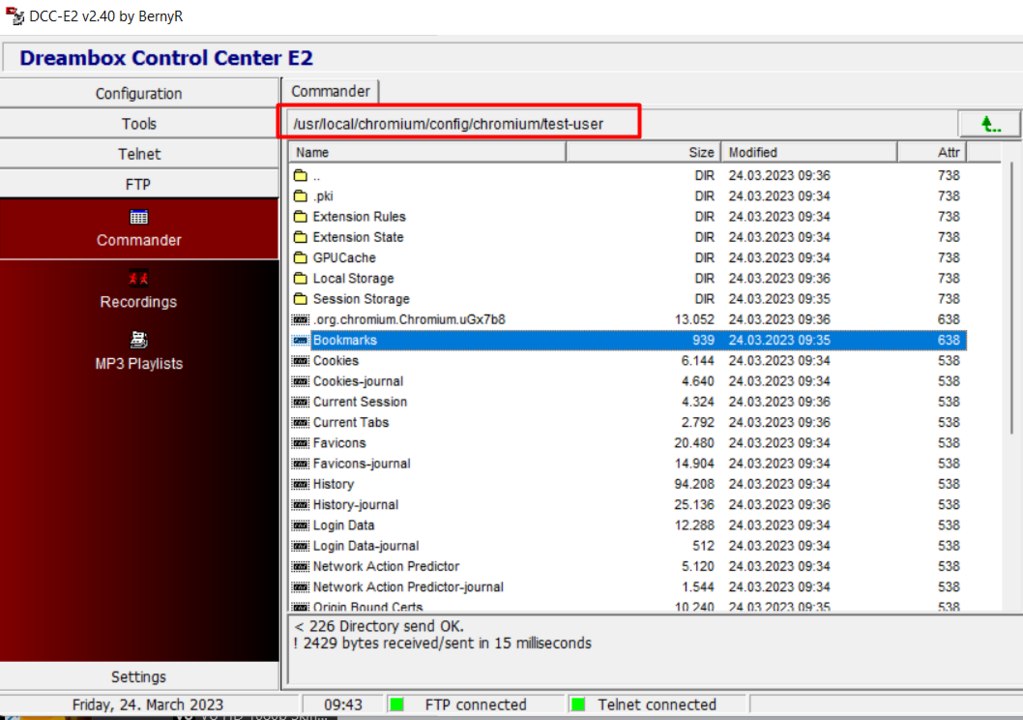
Task: Open MP3 Playlists icon in sidebar
Action: point(139,340)
